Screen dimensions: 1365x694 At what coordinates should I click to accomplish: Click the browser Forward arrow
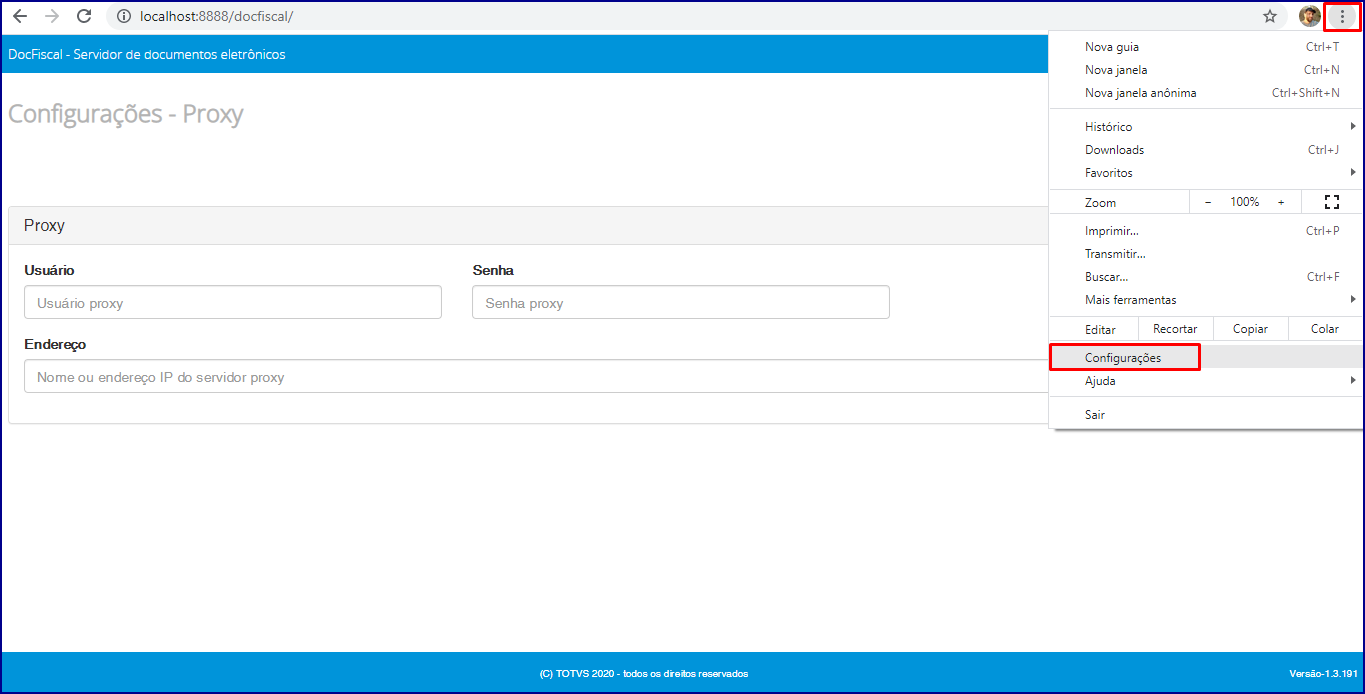point(52,16)
